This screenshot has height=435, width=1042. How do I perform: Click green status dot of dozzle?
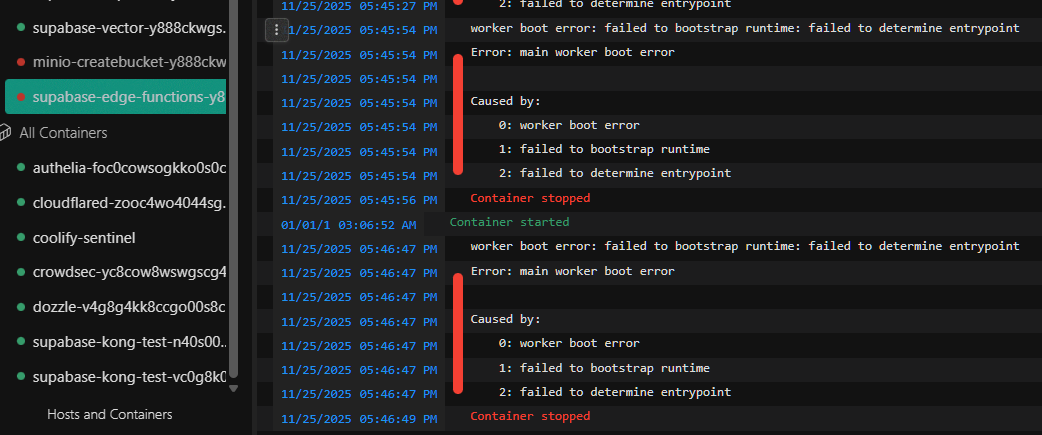21,307
